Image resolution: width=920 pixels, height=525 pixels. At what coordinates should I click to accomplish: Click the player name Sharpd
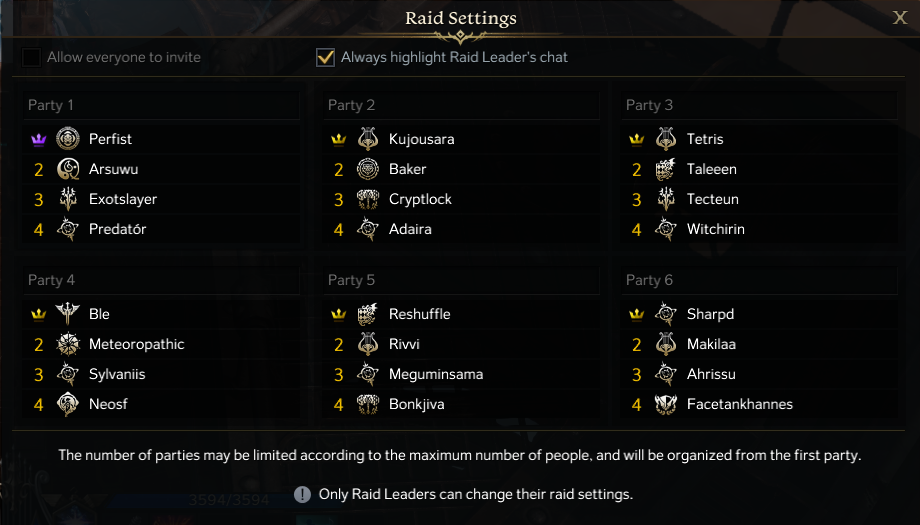coord(710,314)
